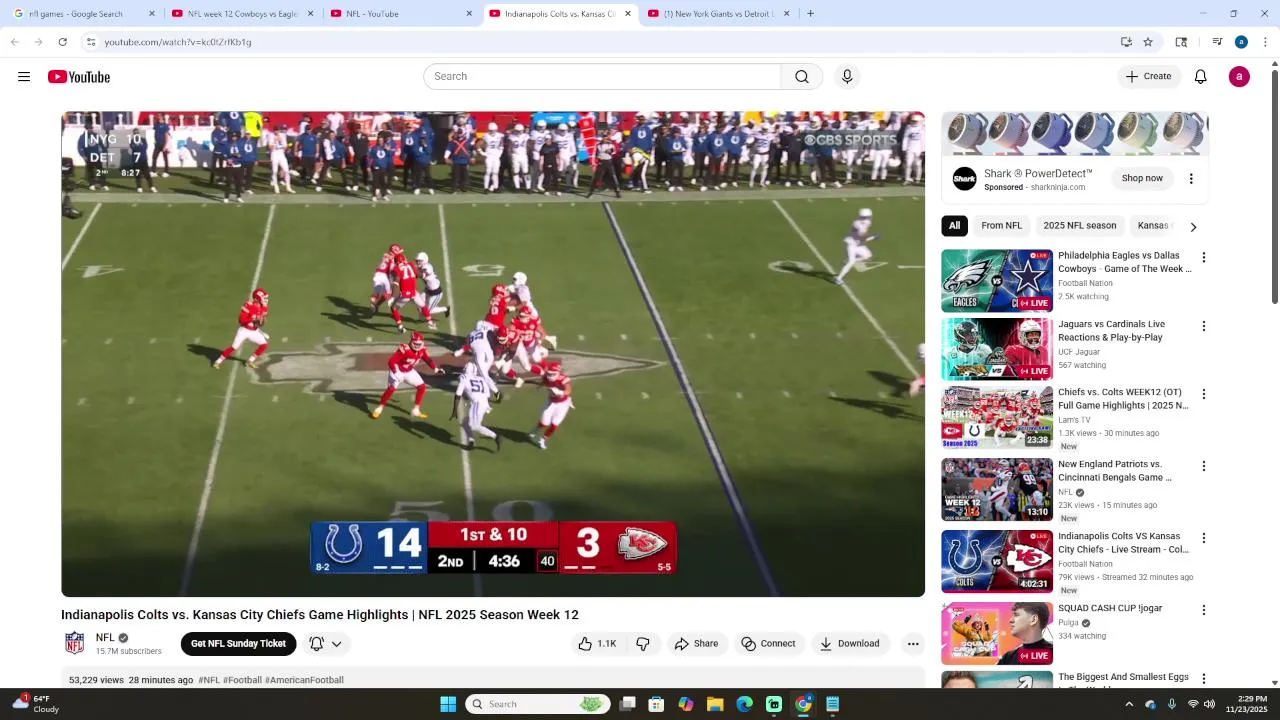Image resolution: width=1280 pixels, height=720 pixels.
Task: Click the YouTube search field
Action: [x=602, y=77]
